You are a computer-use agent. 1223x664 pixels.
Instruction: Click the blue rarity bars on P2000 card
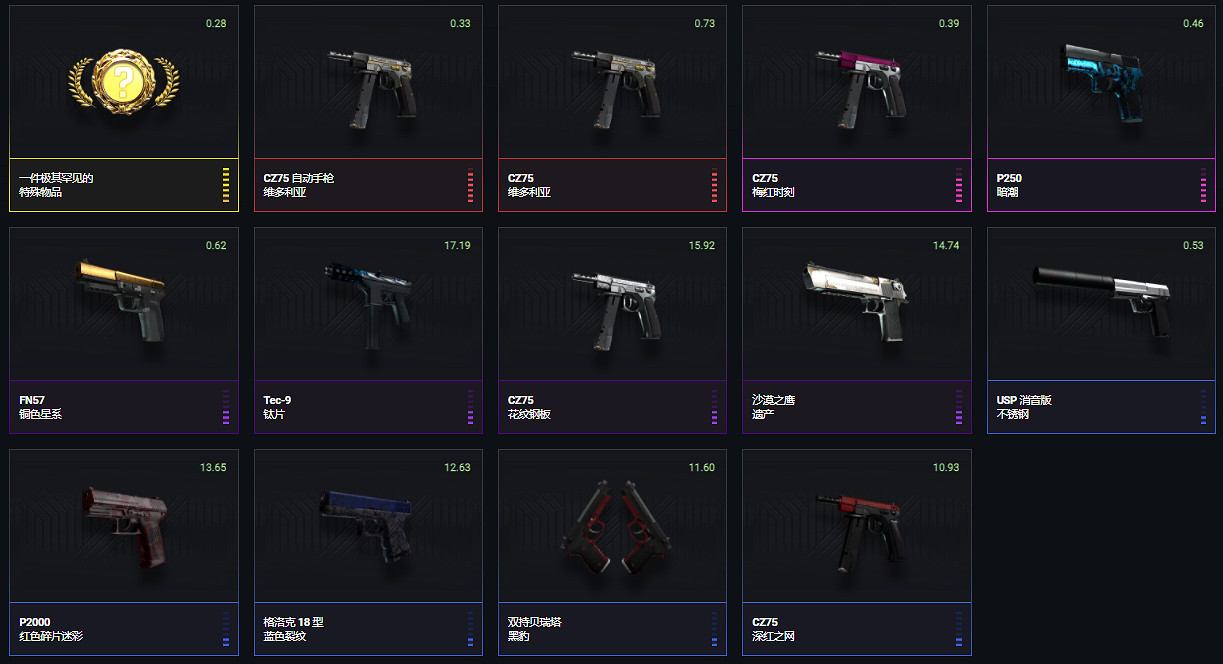[x=226, y=629]
